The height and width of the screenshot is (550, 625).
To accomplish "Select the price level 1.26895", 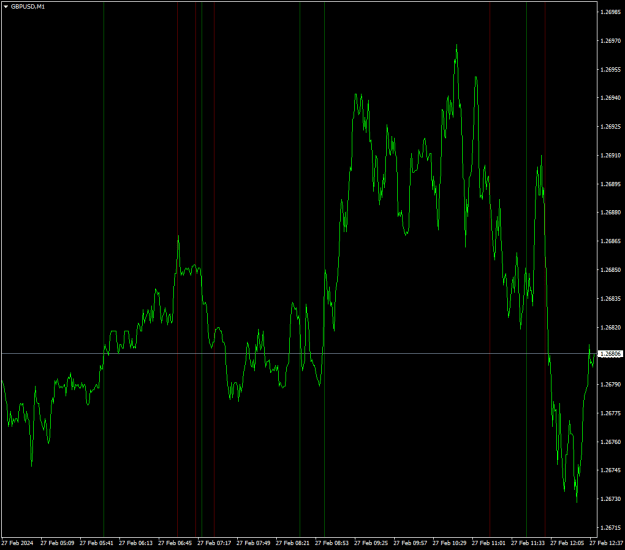I will tap(610, 184).
